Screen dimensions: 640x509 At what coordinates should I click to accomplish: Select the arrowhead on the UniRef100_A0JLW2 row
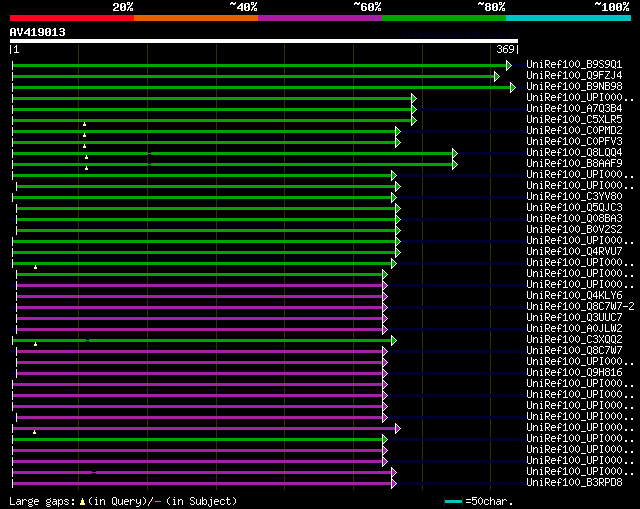[385, 329]
